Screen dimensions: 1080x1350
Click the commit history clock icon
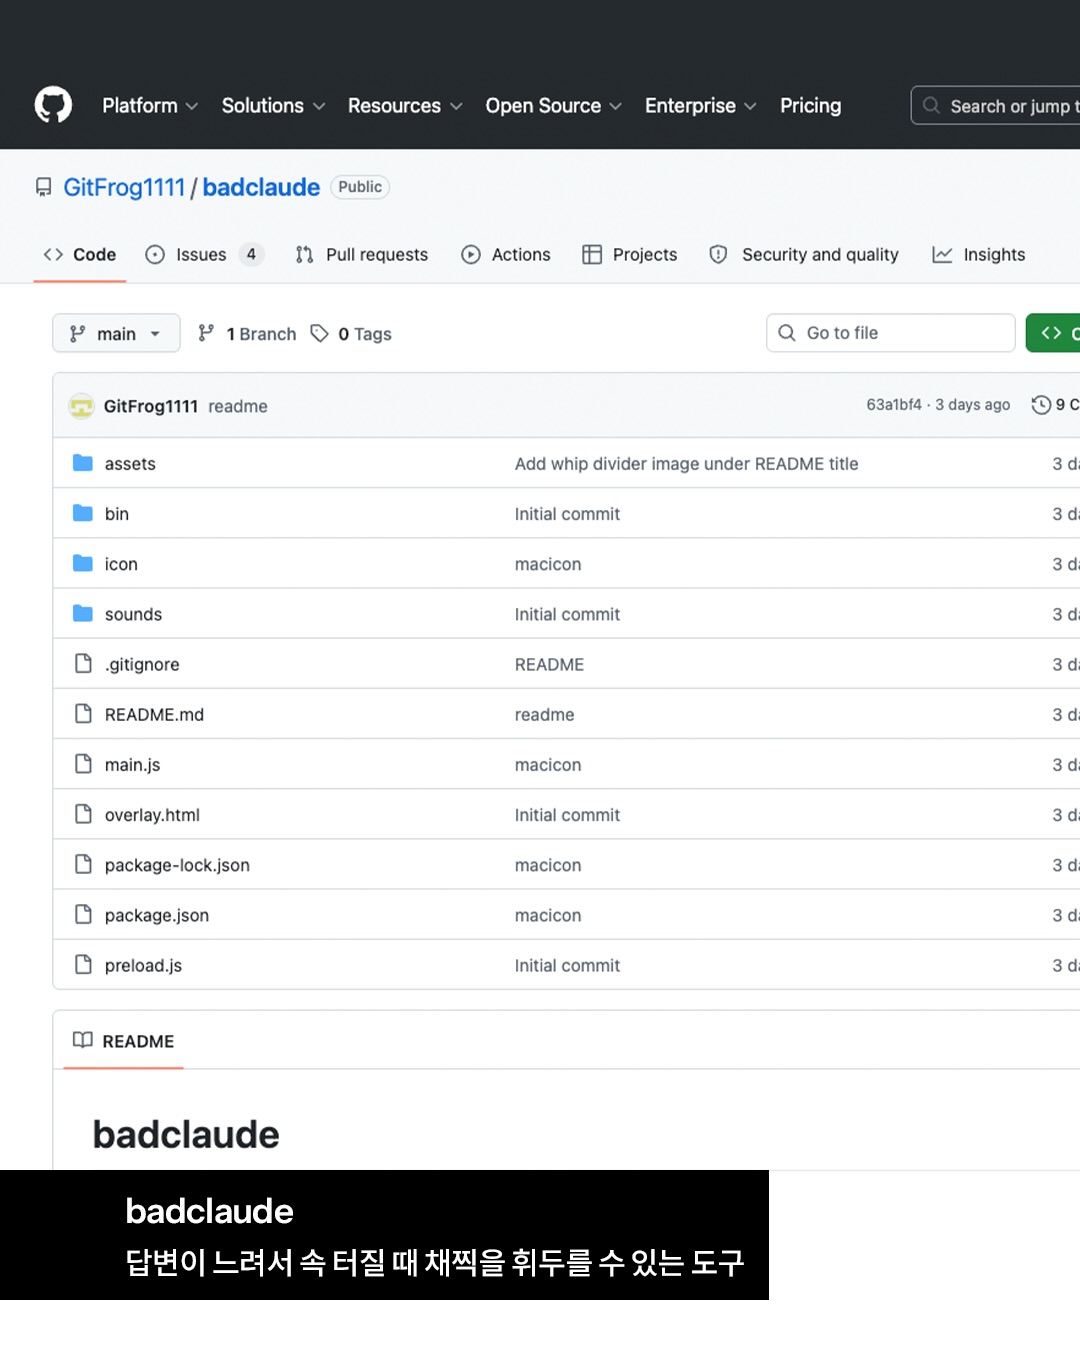[1041, 405]
